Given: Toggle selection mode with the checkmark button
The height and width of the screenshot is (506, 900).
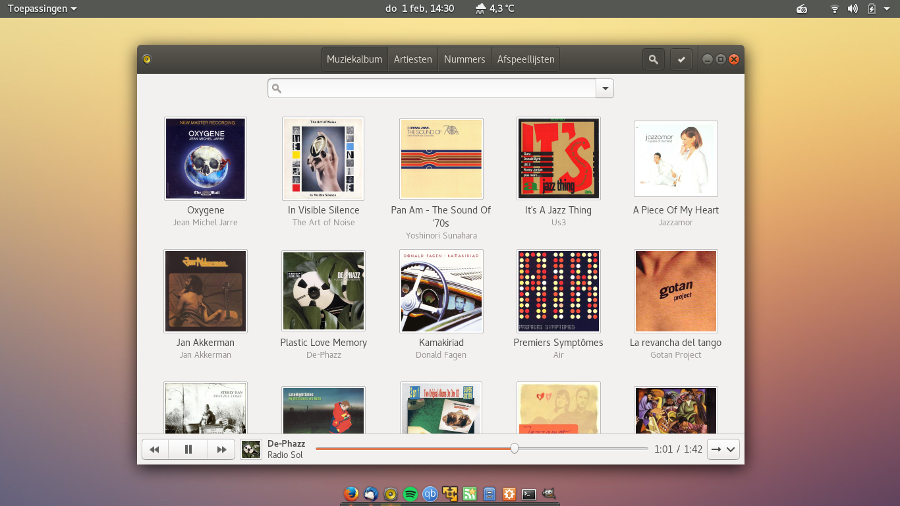Looking at the screenshot, I should click(x=681, y=59).
